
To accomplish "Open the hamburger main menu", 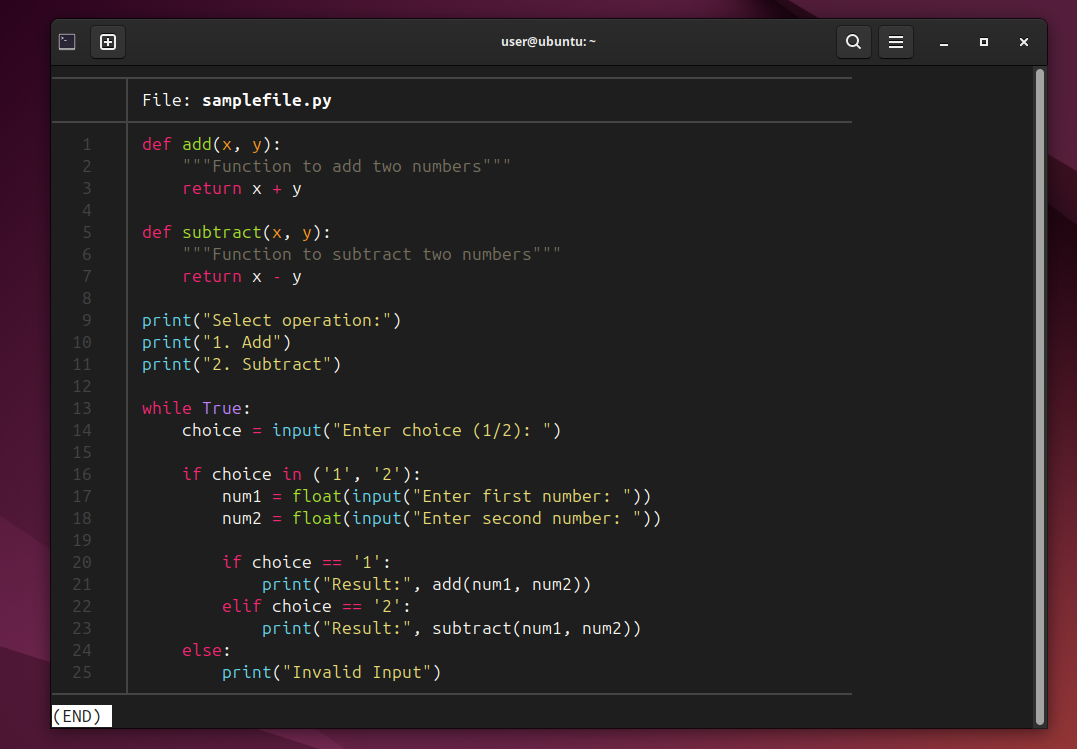I will (x=896, y=42).
